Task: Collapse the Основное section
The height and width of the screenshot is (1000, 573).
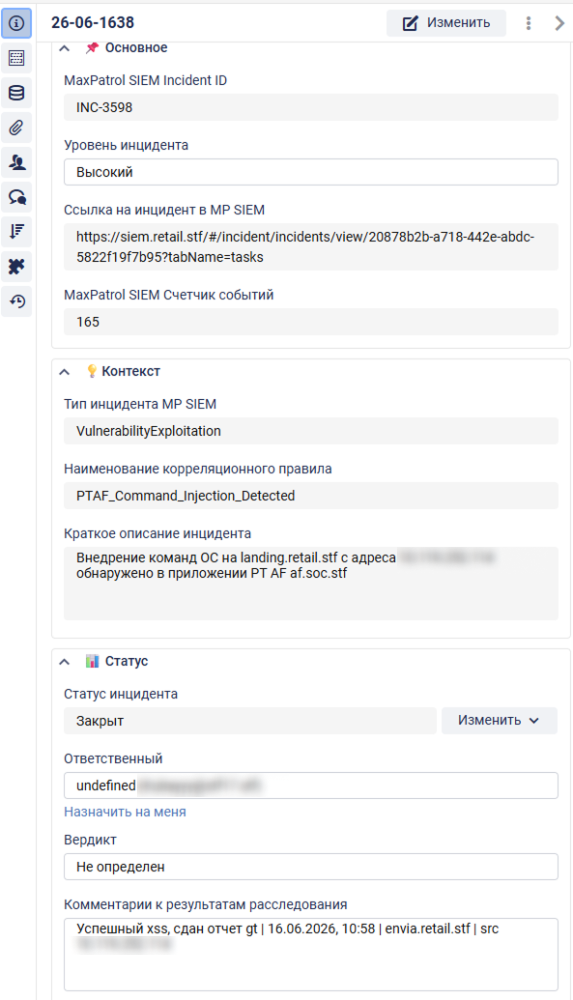Action: [x=64, y=48]
